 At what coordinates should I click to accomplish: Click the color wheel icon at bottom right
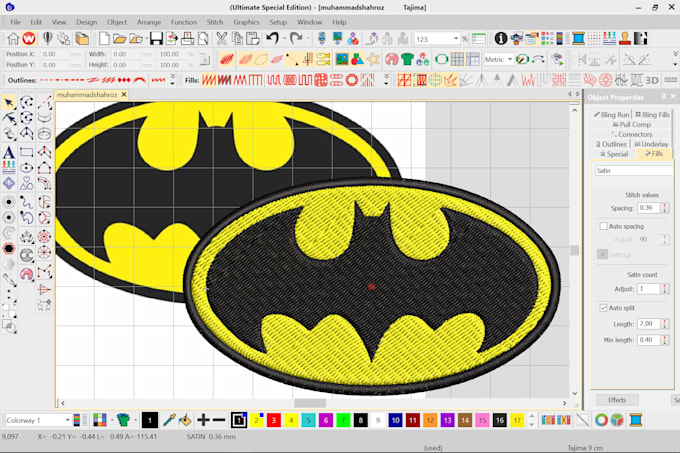(x=601, y=420)
